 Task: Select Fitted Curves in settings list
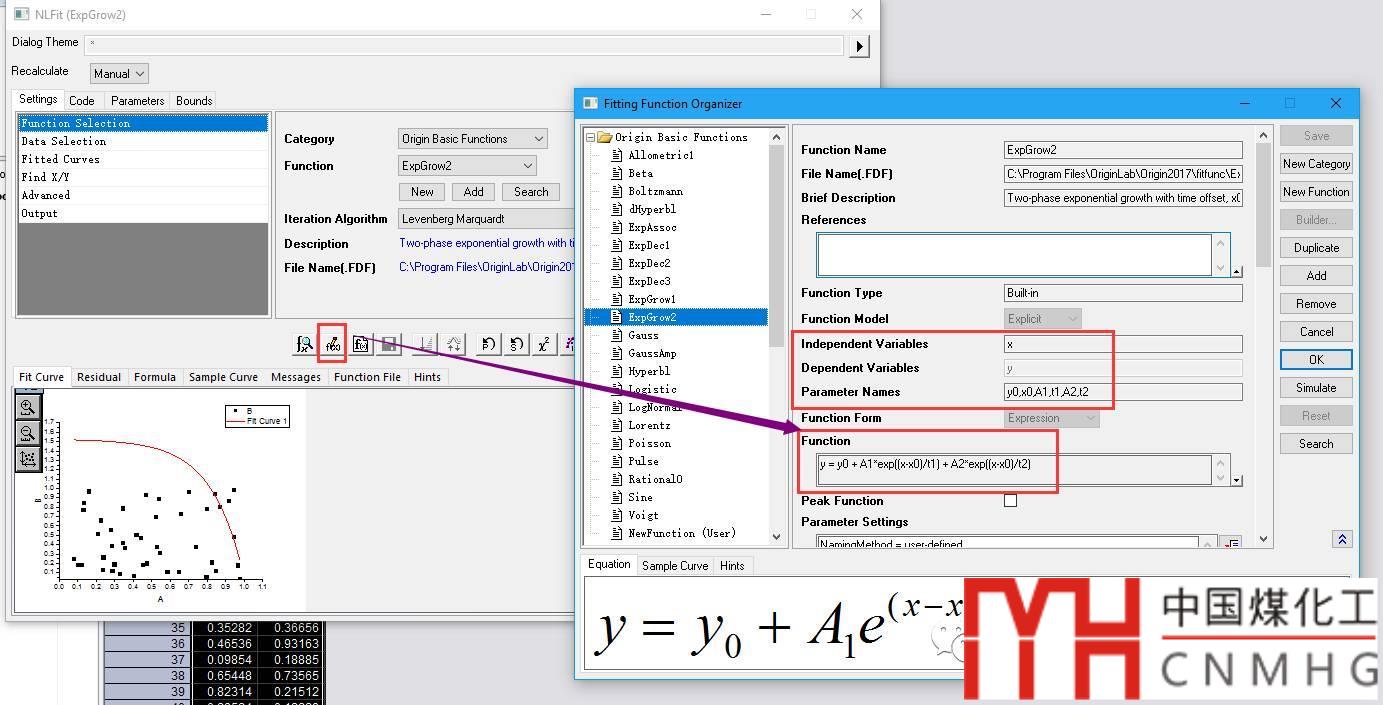[x=143, y=160]
